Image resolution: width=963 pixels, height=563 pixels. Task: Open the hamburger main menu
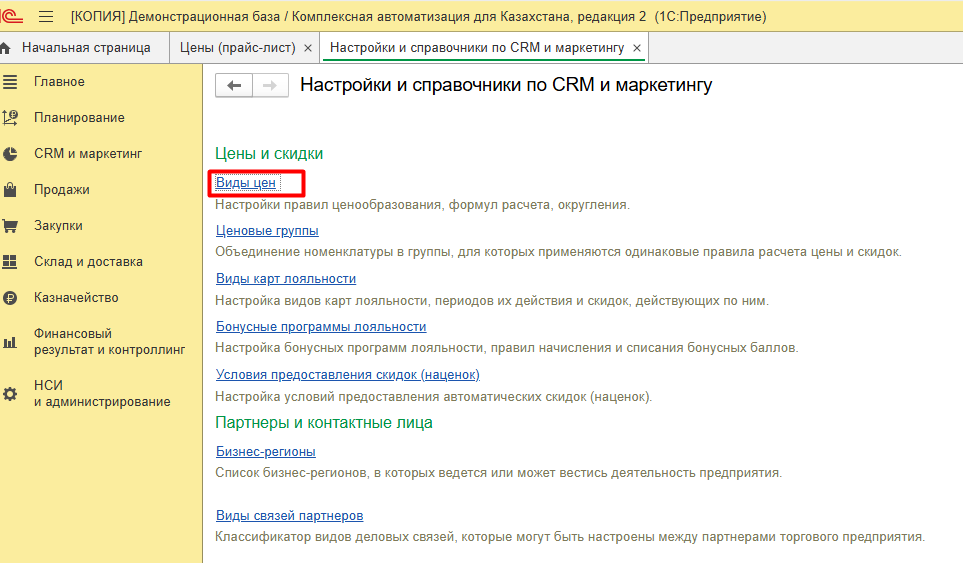45,17
